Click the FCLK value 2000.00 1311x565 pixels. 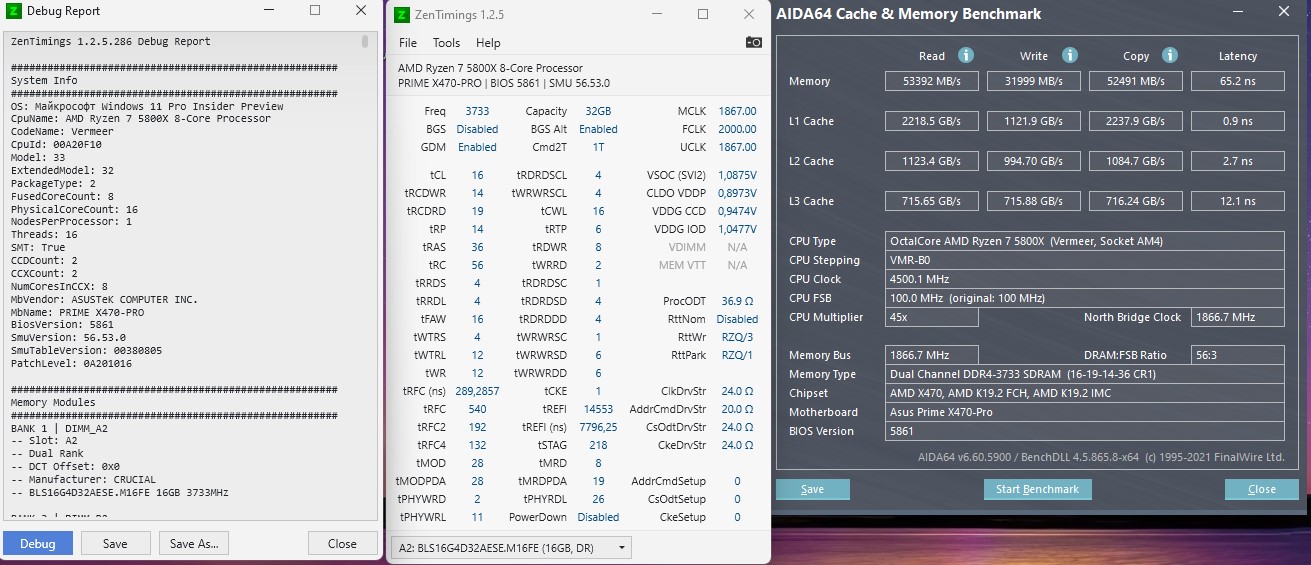[x=737, y=129]
